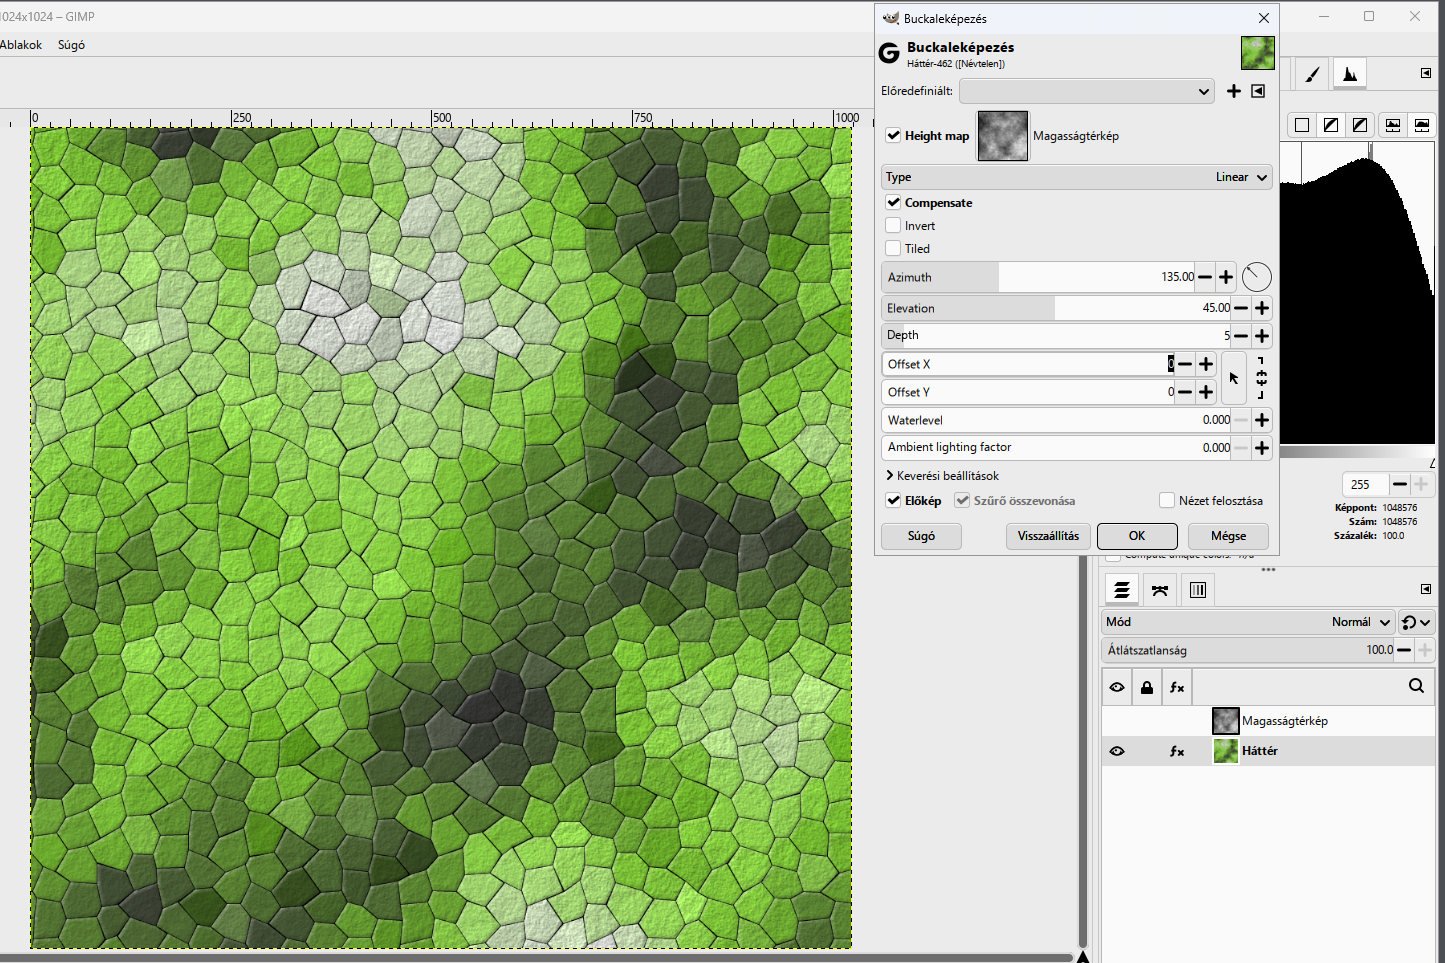This screenshot has height=963, width=1445.
Task: Save current settings as named preset plus icon
Action: coord(1234,91)
